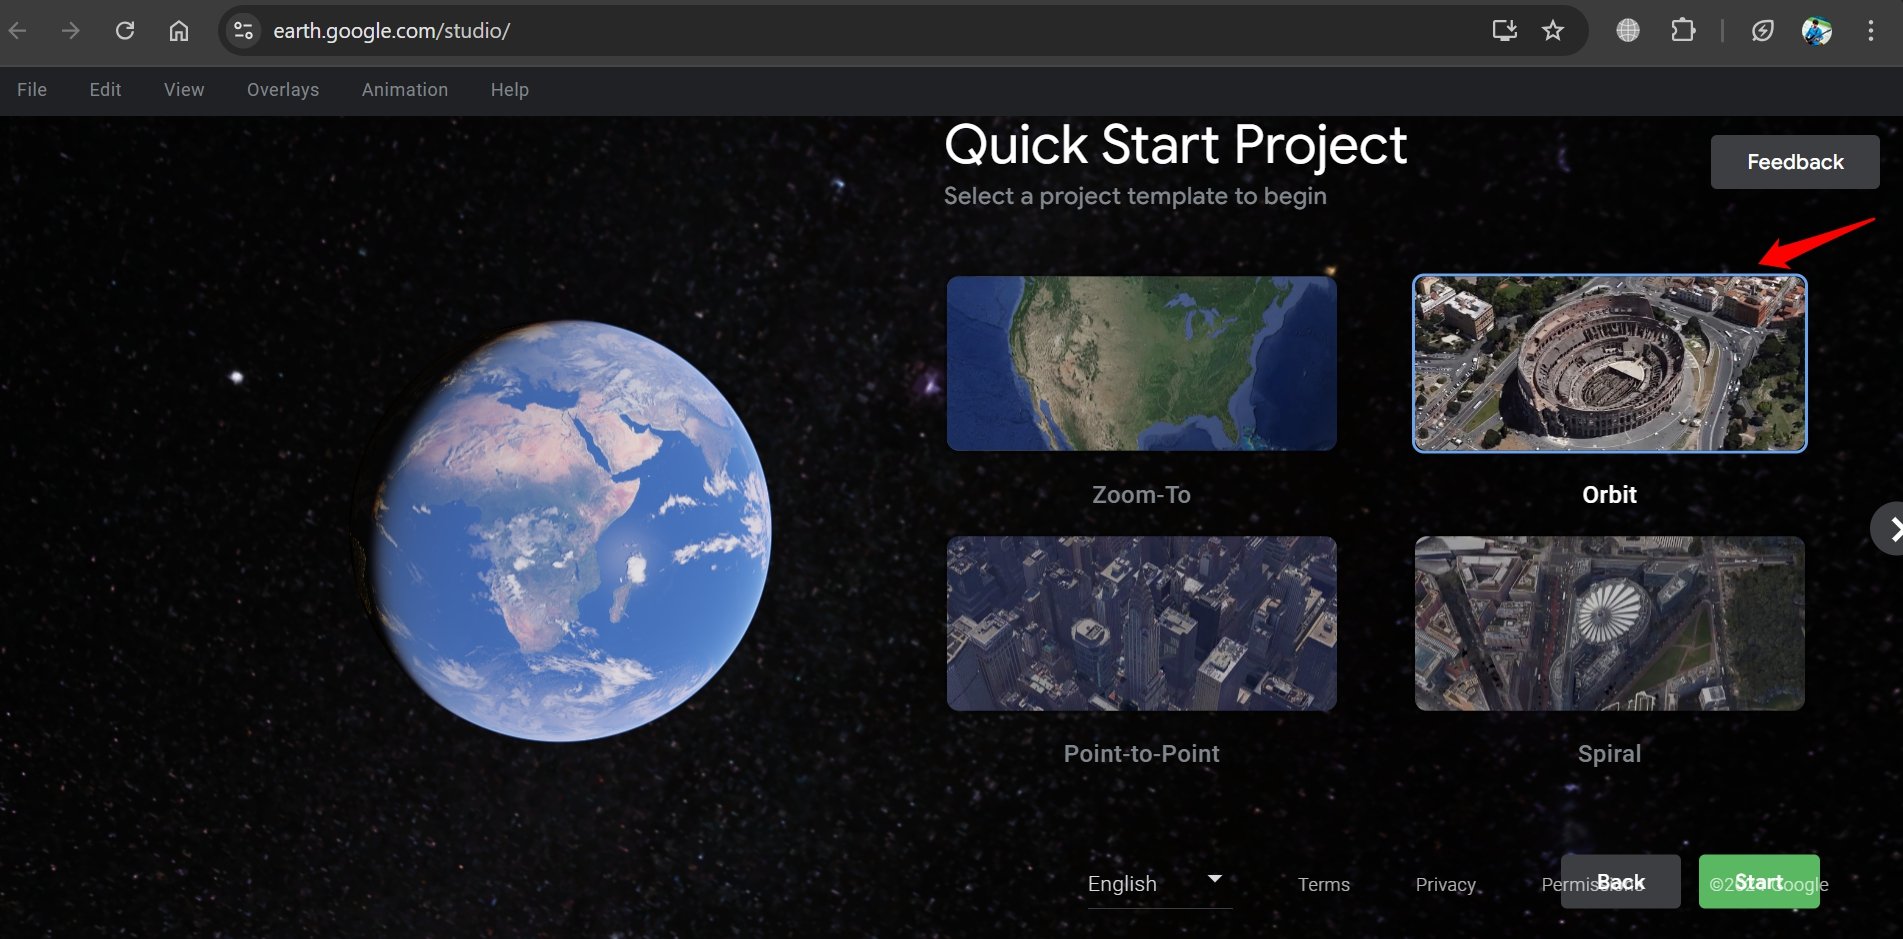The height and width of the screenshot is (939, 1903).
Task: Open the File menu
Action: (32, 90)
